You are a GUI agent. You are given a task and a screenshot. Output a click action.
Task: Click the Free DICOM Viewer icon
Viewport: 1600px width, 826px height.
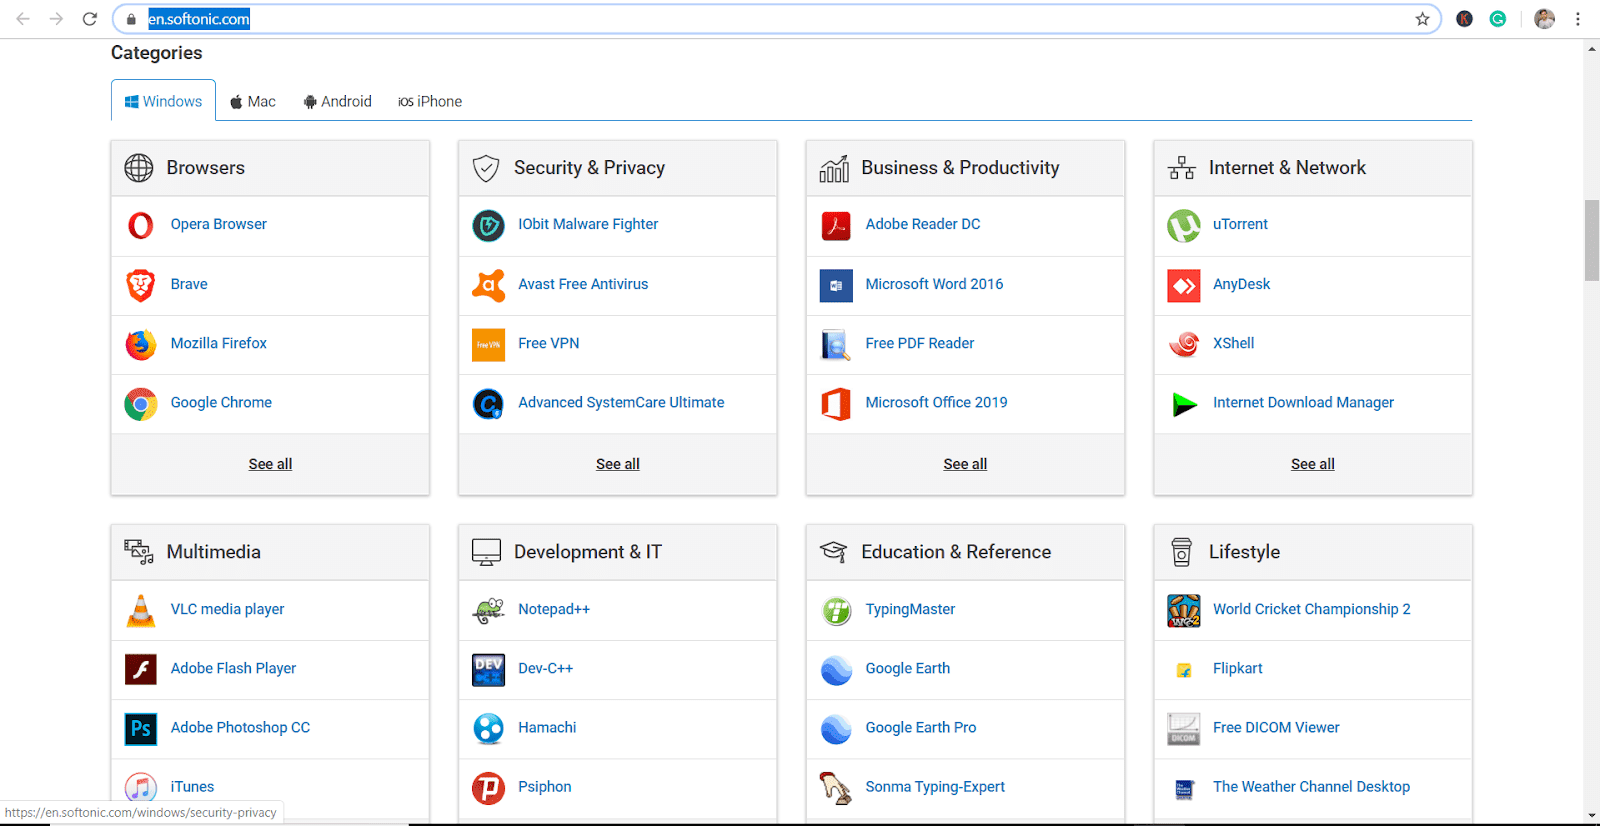(x=1184, y=728)
